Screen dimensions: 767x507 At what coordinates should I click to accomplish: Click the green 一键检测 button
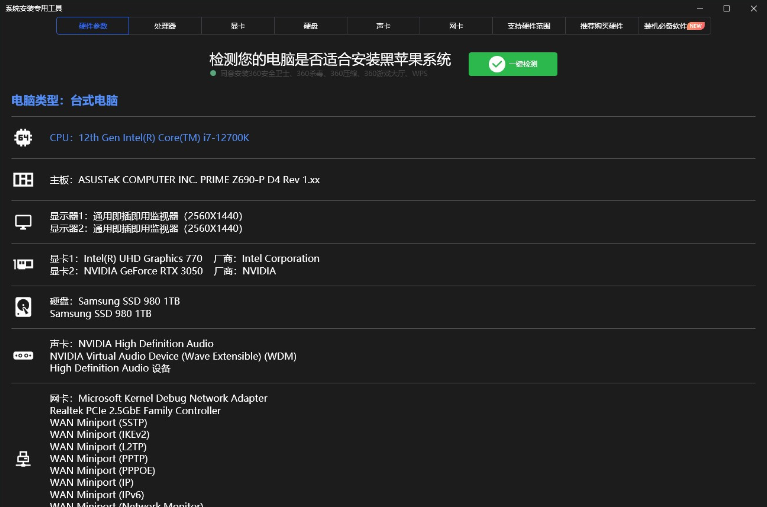tap(513, 64)
